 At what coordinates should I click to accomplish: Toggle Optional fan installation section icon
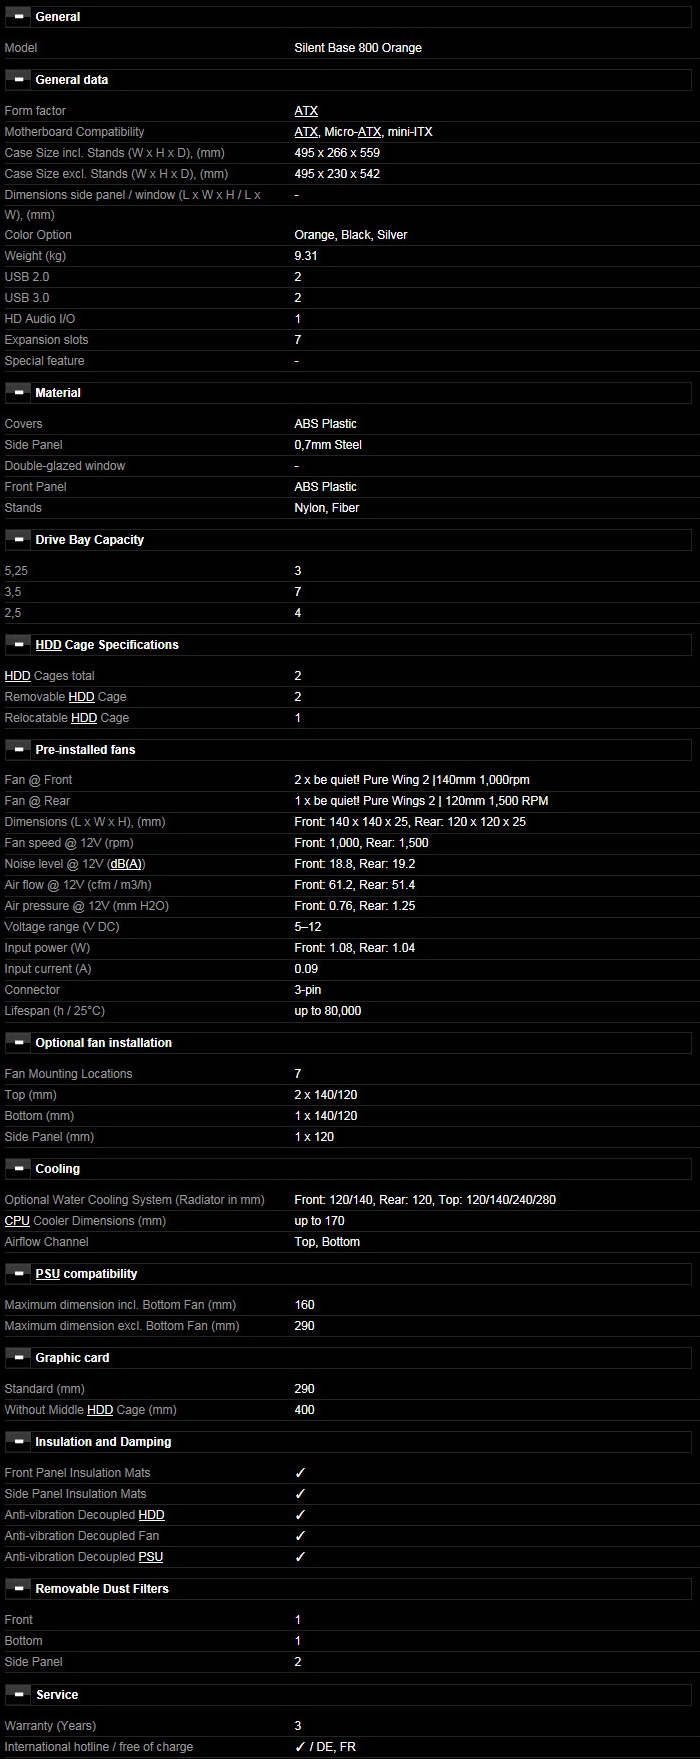point(18,1043)
